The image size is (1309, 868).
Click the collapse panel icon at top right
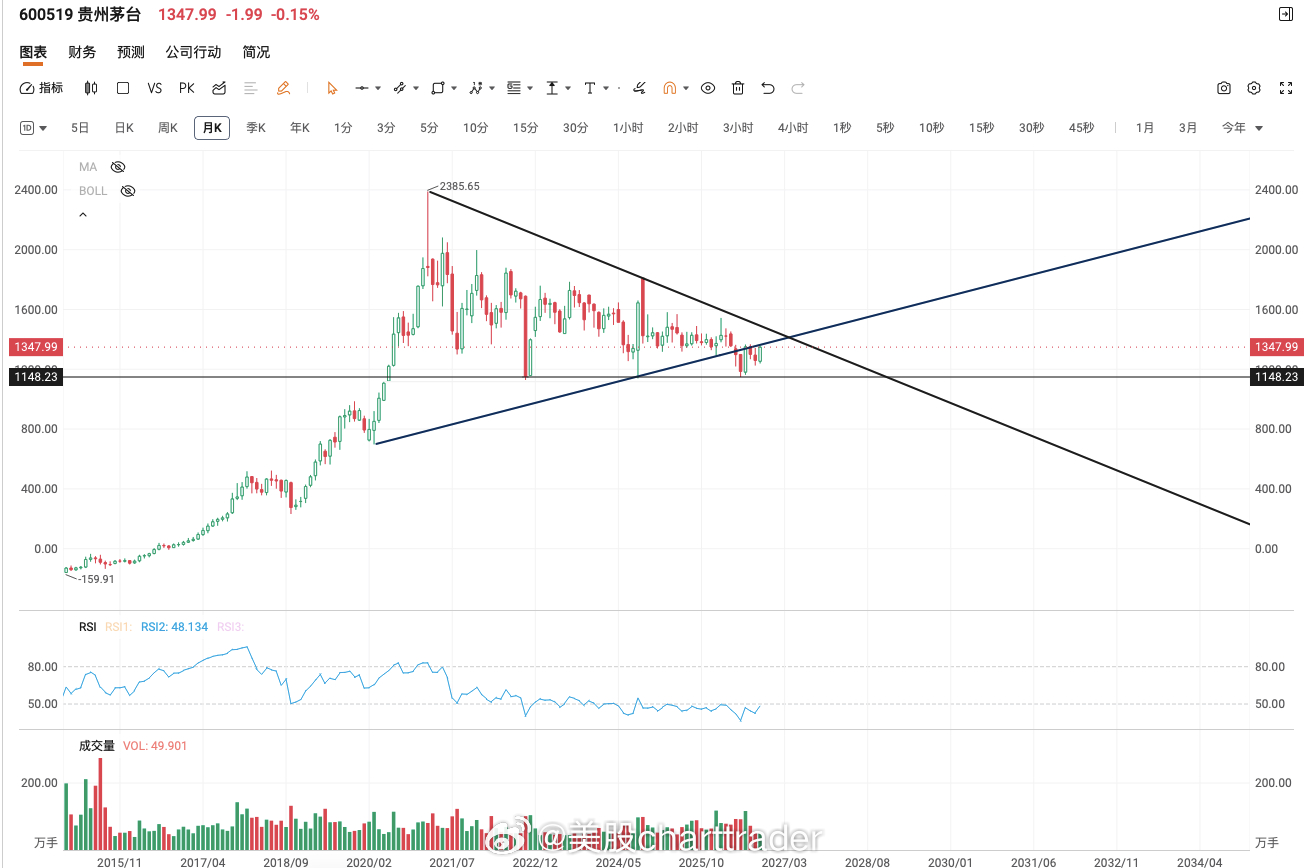coord(1286,14)
